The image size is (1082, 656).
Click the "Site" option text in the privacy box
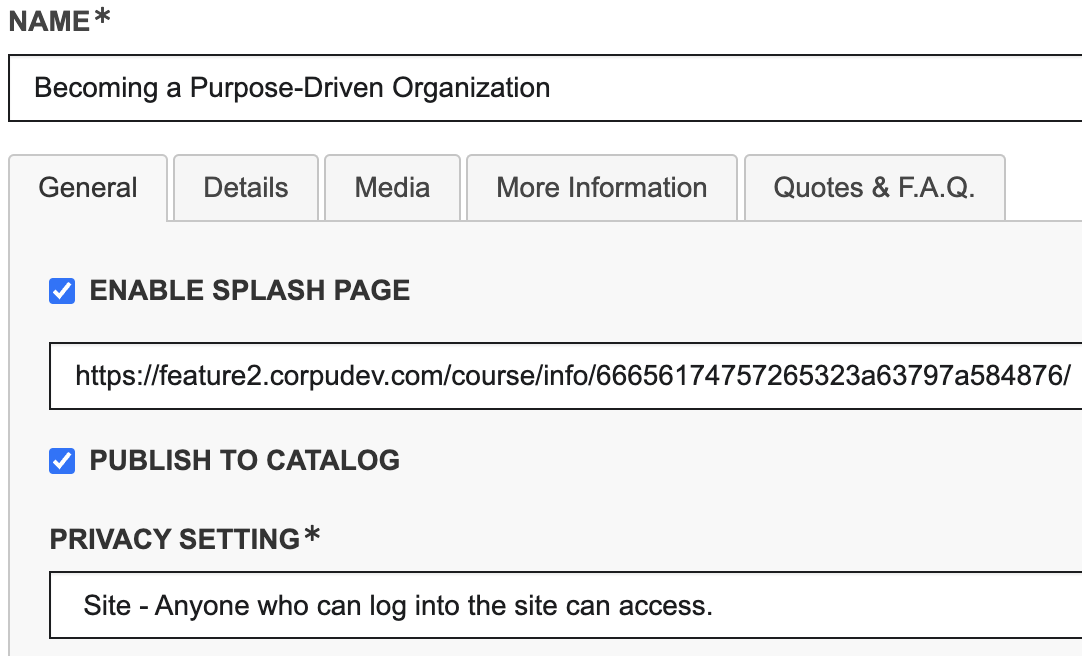pyautogui.click(x=107, y=605)
